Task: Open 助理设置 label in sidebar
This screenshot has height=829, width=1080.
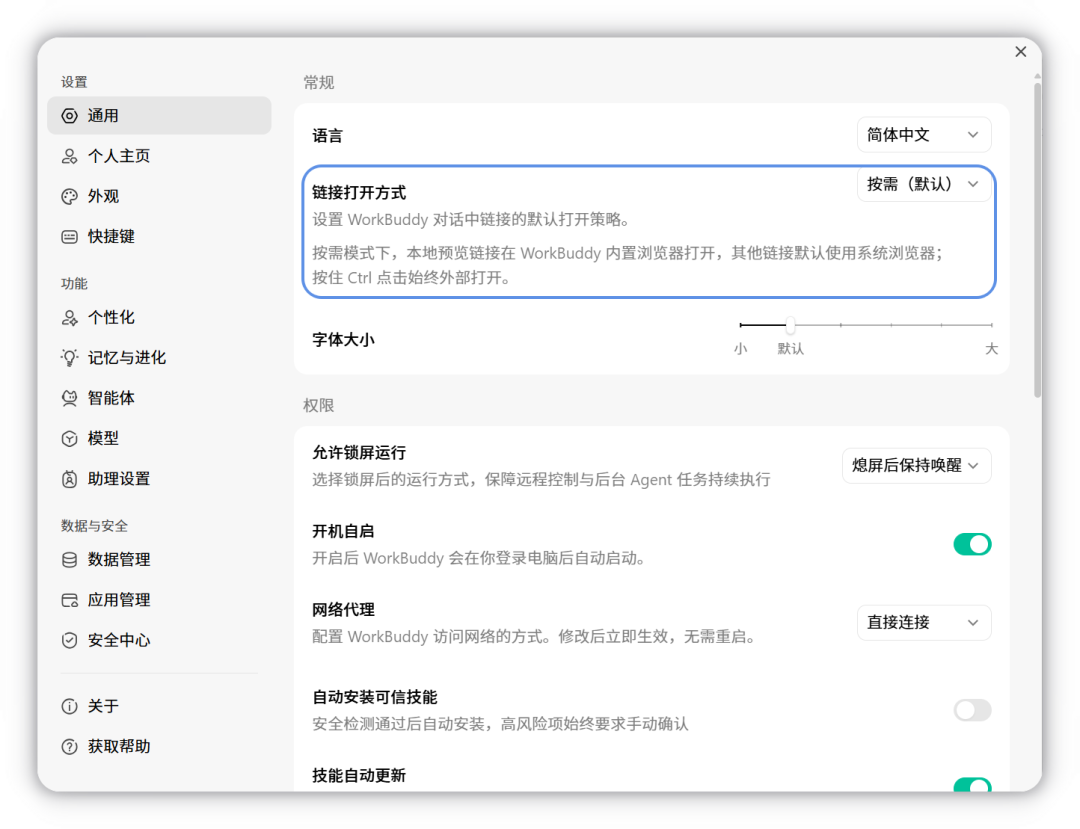Action: click(119, 479)
